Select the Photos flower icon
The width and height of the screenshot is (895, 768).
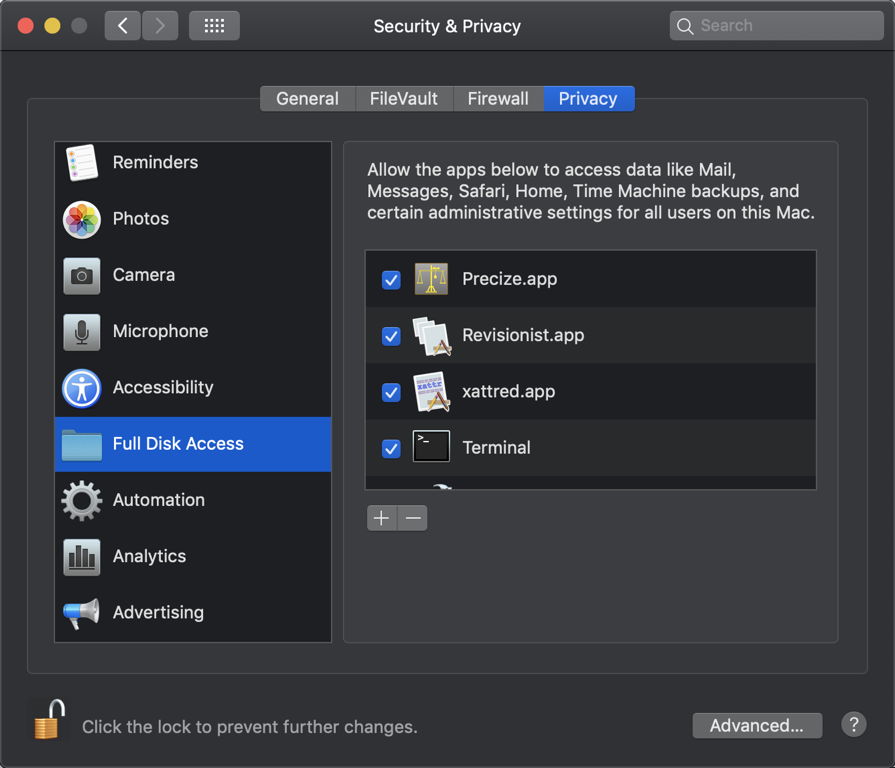tap(82, 219)
